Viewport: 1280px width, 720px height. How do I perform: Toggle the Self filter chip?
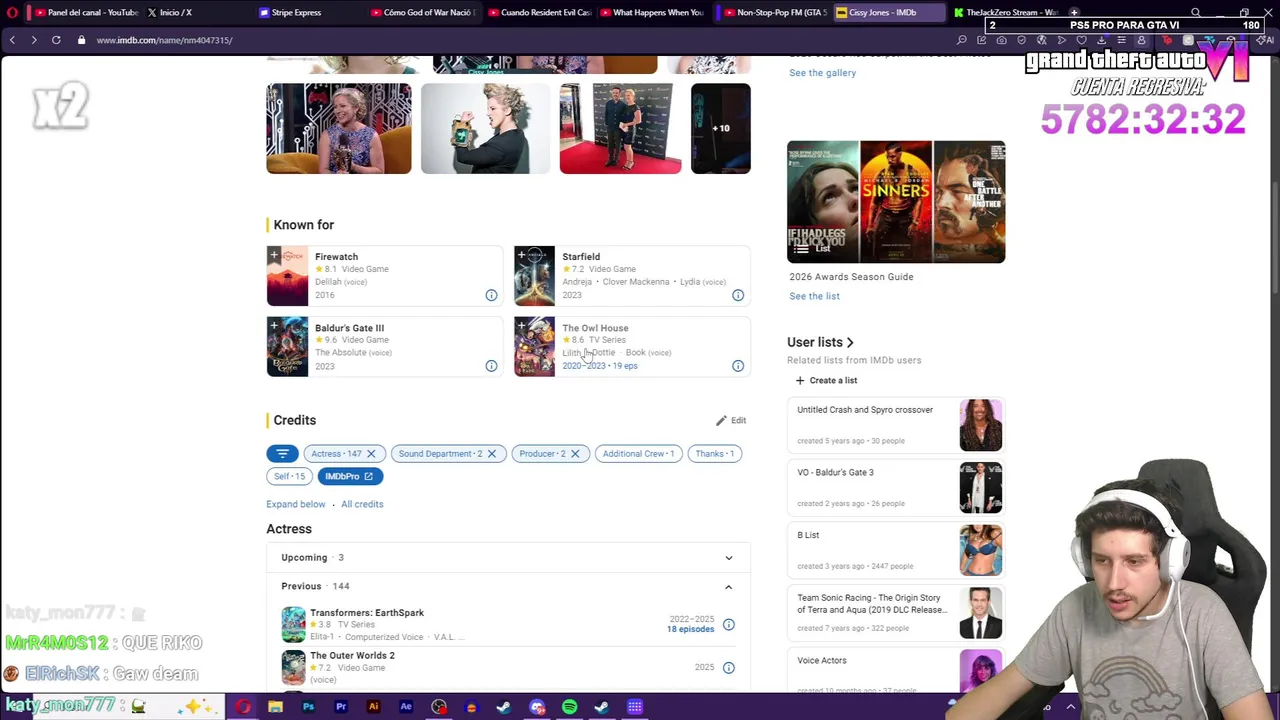[x=289, y=476]
